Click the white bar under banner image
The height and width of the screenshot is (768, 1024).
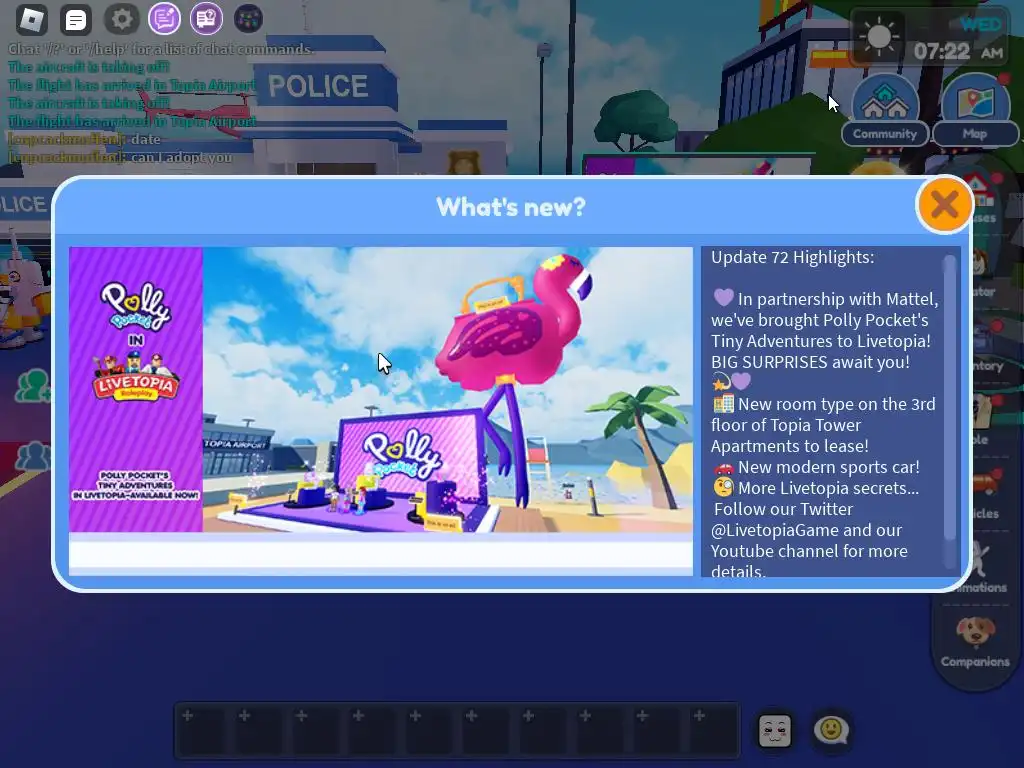point(381,554)
